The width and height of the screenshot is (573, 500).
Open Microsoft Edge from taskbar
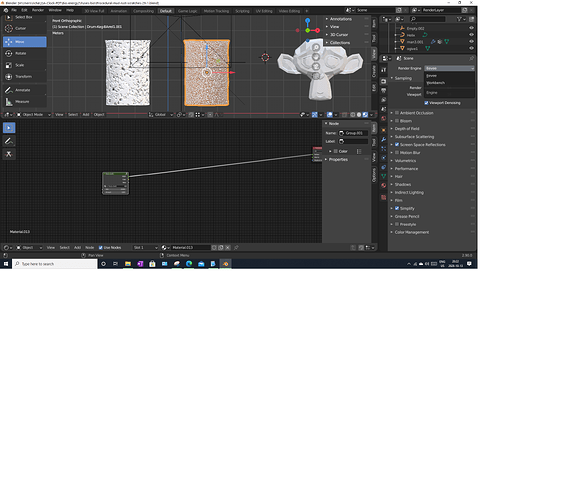coord(189,264)
